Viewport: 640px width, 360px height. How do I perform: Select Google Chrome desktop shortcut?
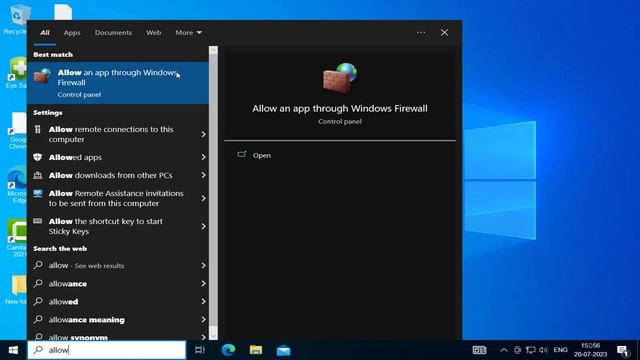(18, 130)
